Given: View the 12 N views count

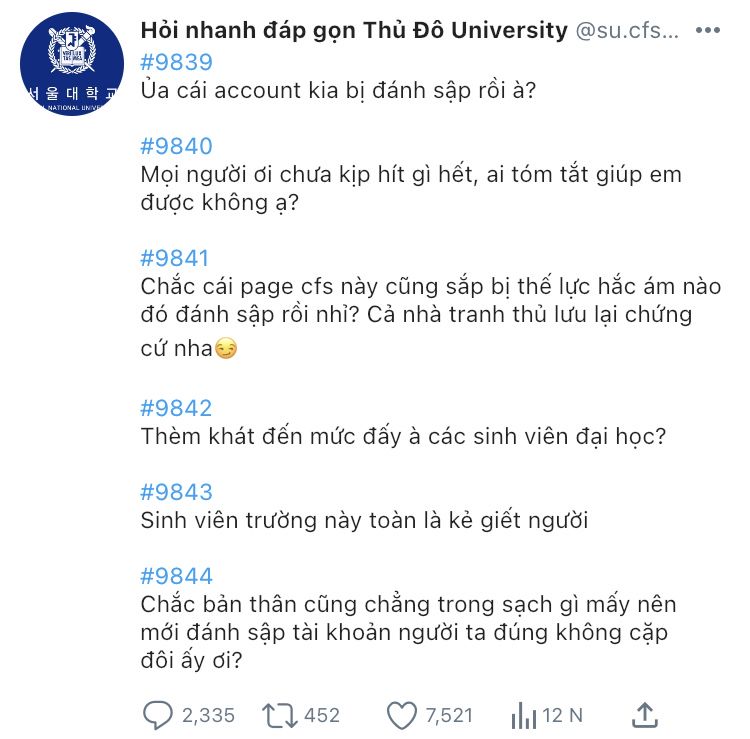Looking at the screenshot, I should click(562, 716).
